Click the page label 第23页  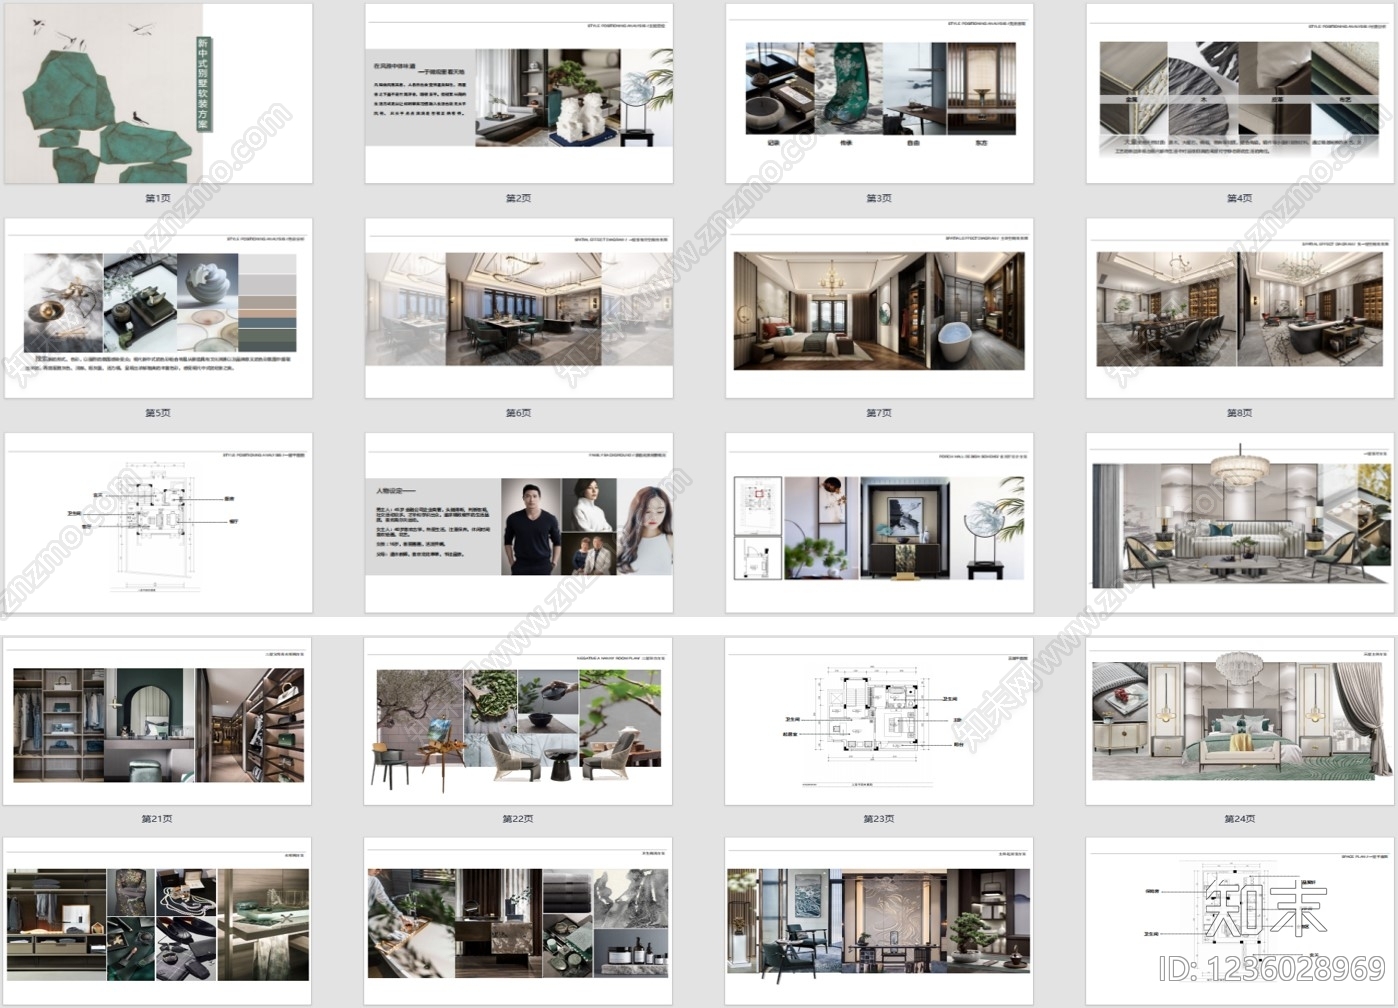[879, 818]
